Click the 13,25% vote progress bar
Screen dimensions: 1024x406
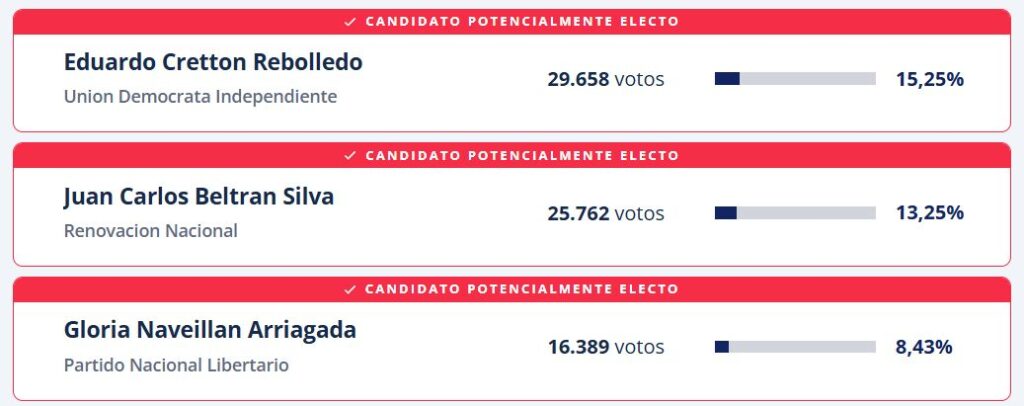pyautogui.click(x=795, y=213)
